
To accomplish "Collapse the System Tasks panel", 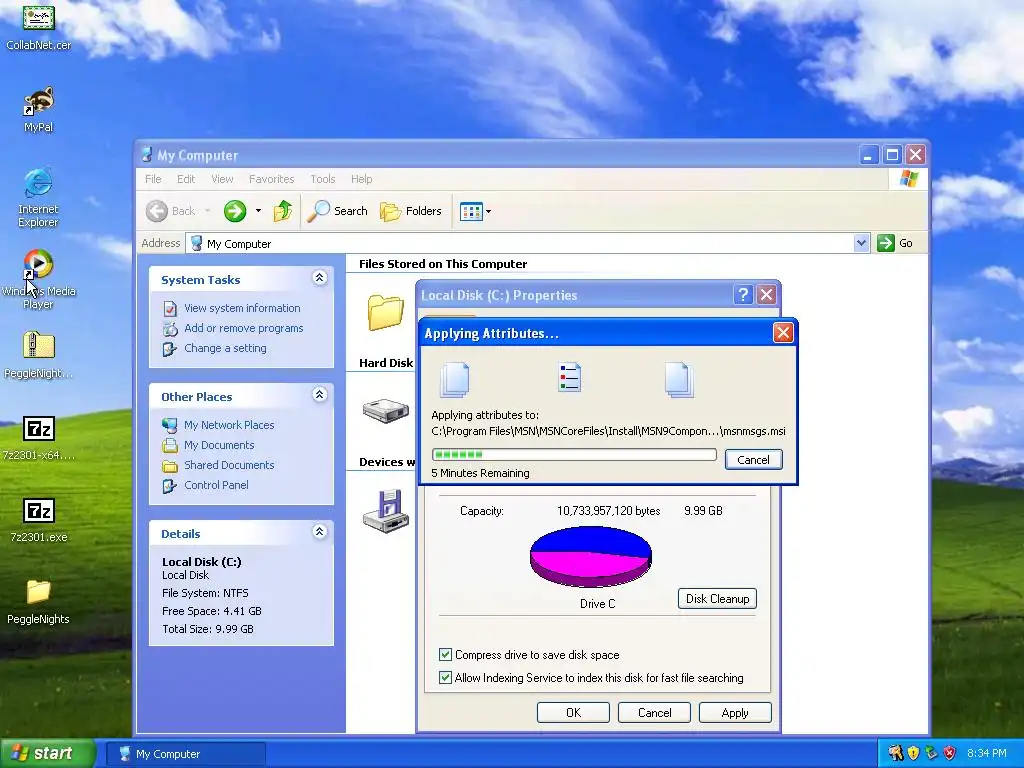I will click(x=319, y=278).
